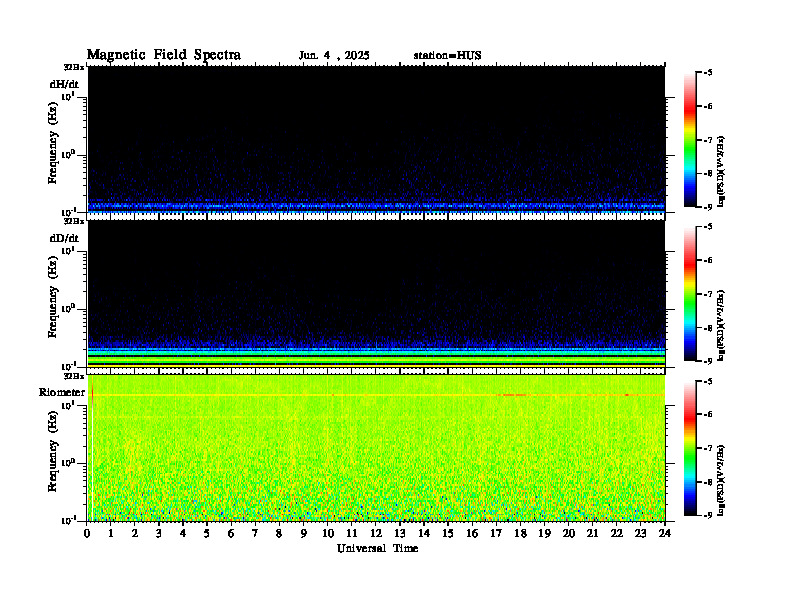
Task: Click the "Magnetic Field Spectra" plot title
Action: pos(164,55)
